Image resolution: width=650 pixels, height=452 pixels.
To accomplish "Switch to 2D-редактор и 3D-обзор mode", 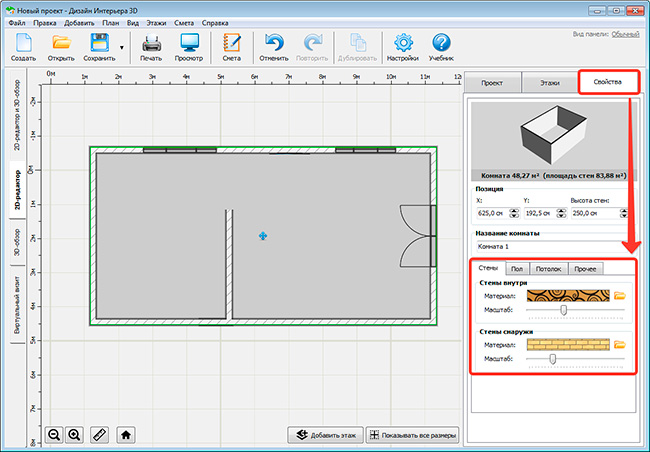I will pyautogui.click(x=17, y=115).
